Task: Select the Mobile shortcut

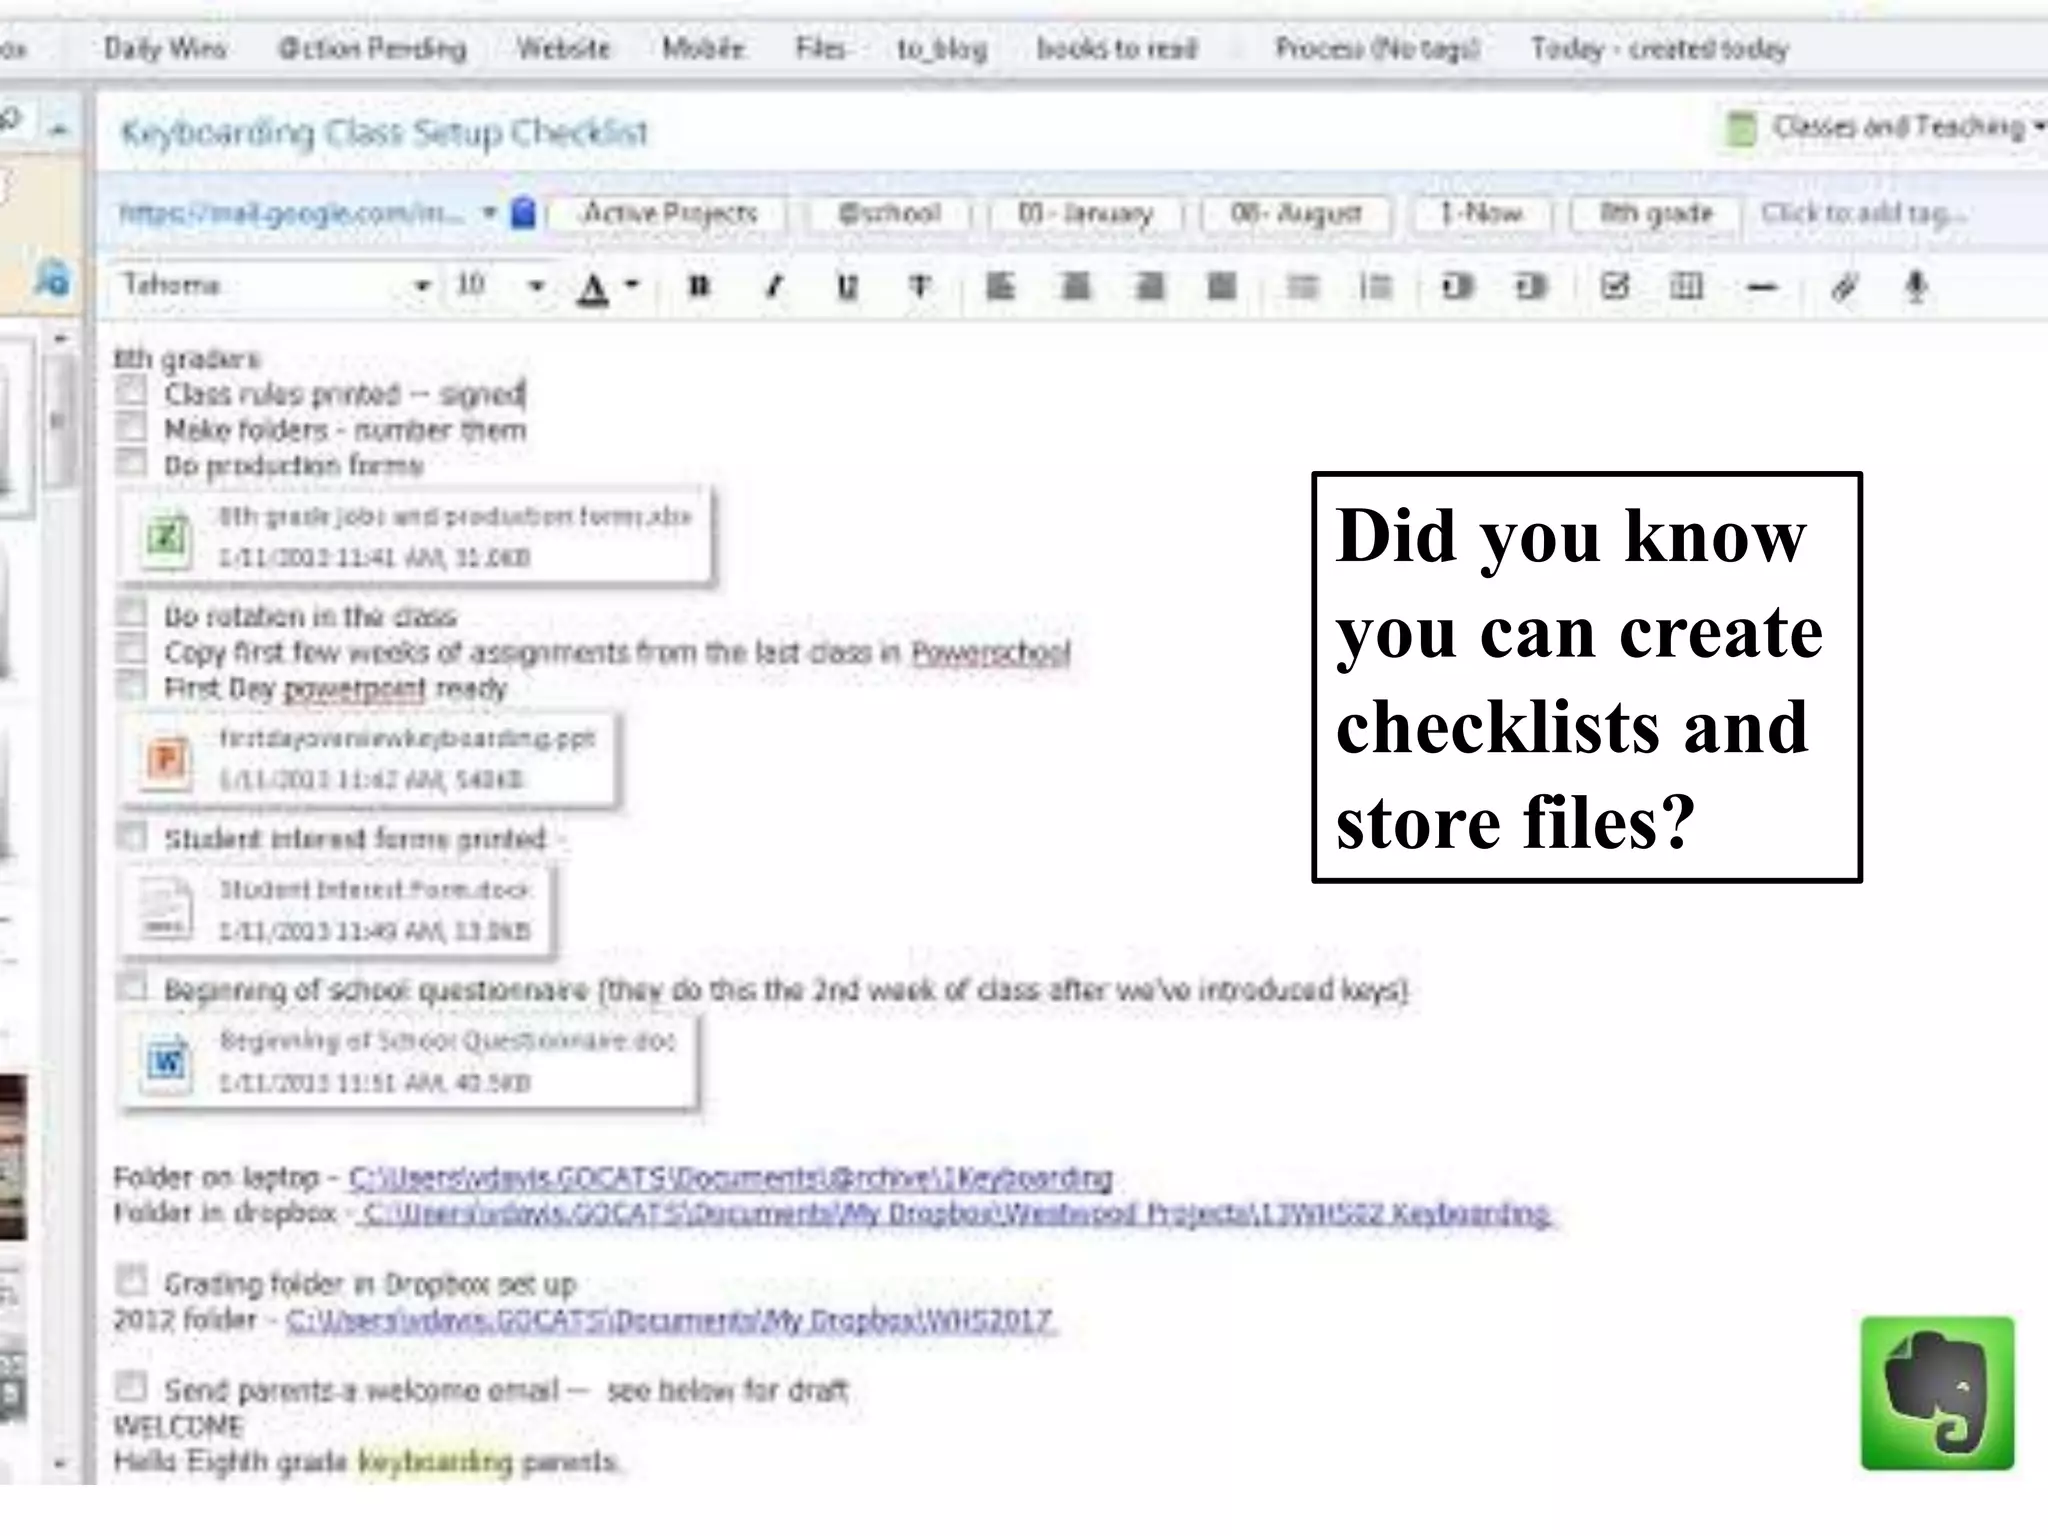Action: (x=703, y=48)
